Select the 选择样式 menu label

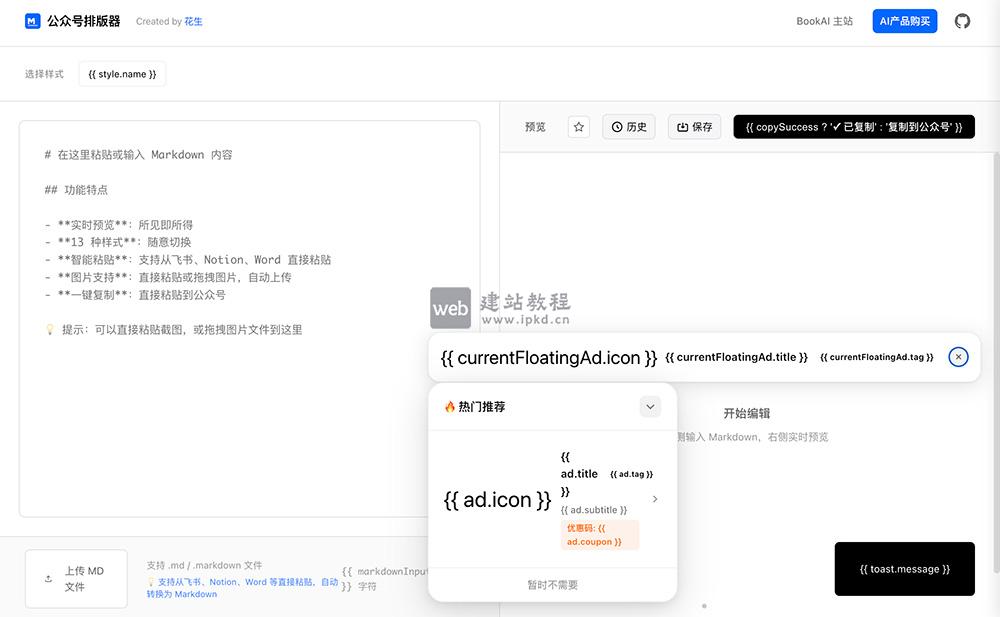(x=43, y=73)
